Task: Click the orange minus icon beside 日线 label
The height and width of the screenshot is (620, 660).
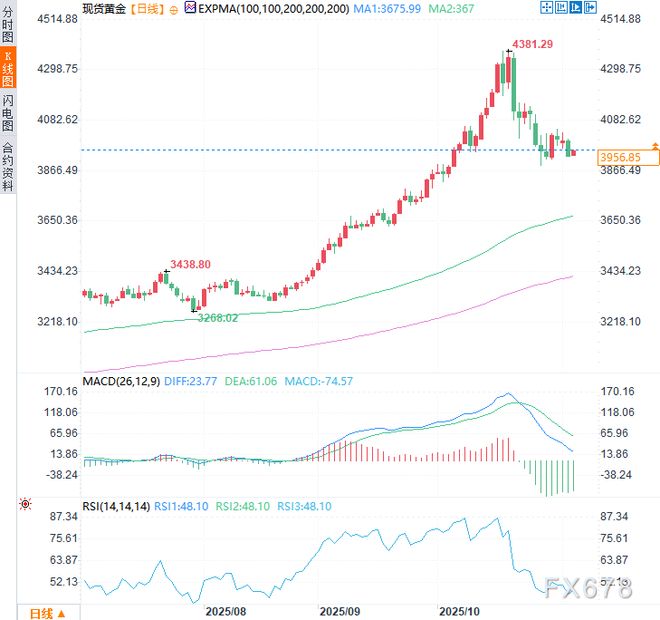Action: coord(176,8)
